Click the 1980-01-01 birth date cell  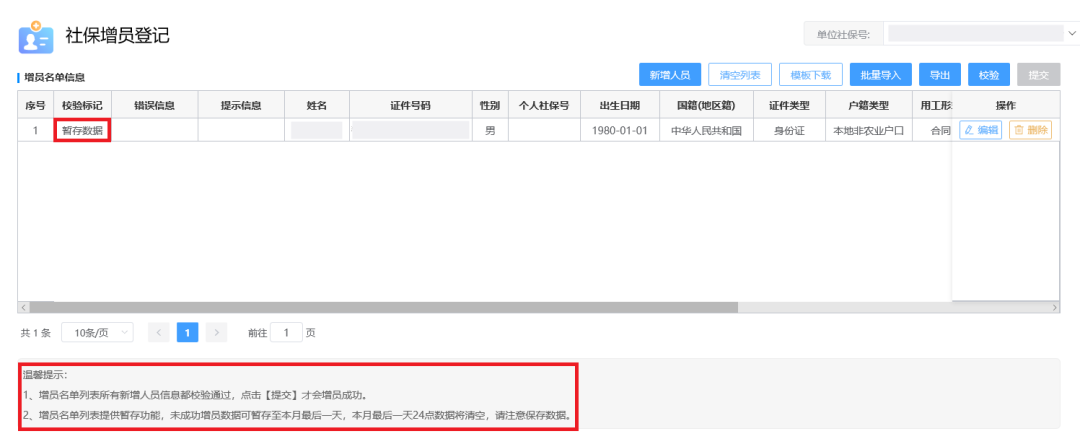tap(620, 130)
